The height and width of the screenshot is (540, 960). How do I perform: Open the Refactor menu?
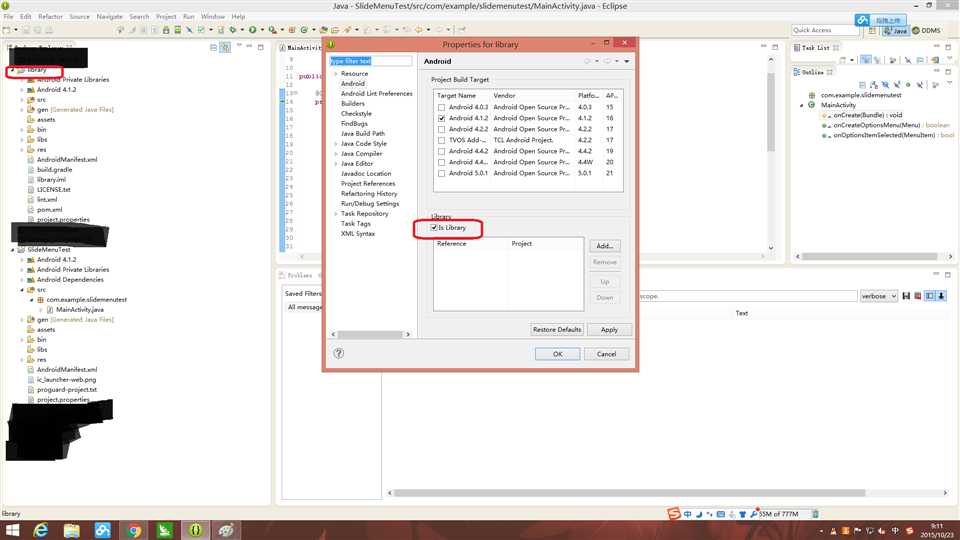[50, 17]
